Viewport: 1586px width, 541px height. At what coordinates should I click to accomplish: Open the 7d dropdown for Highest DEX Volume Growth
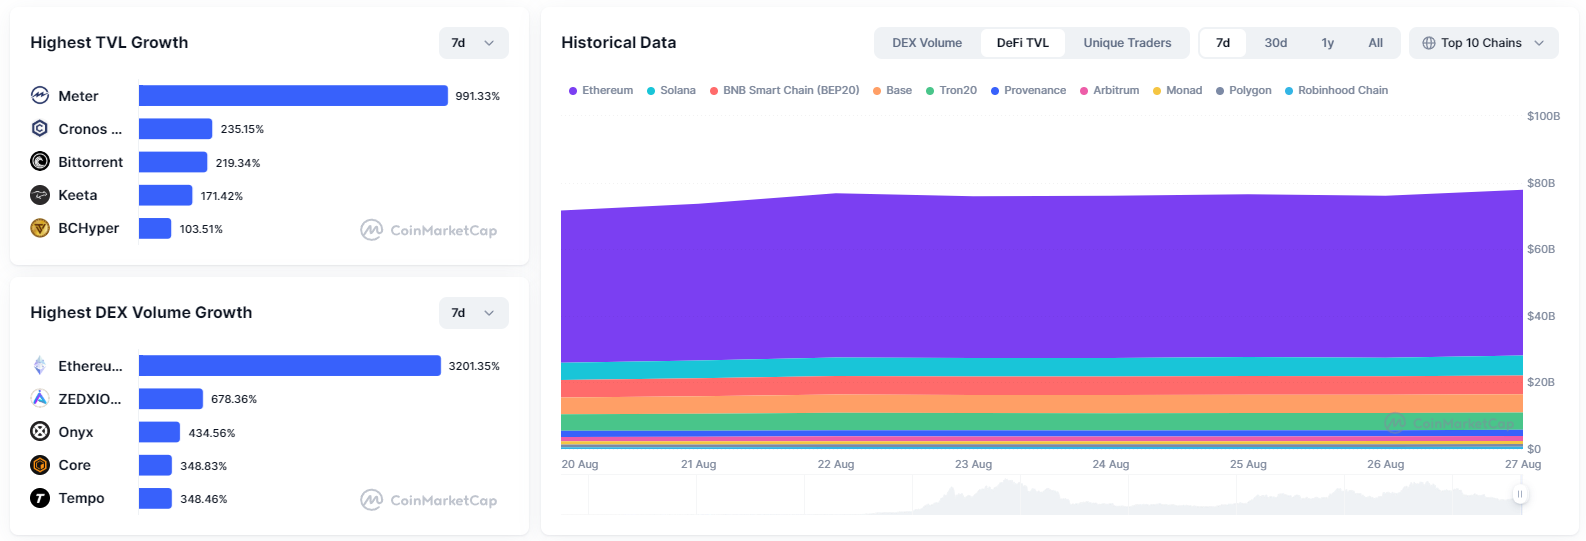(474, 313)
